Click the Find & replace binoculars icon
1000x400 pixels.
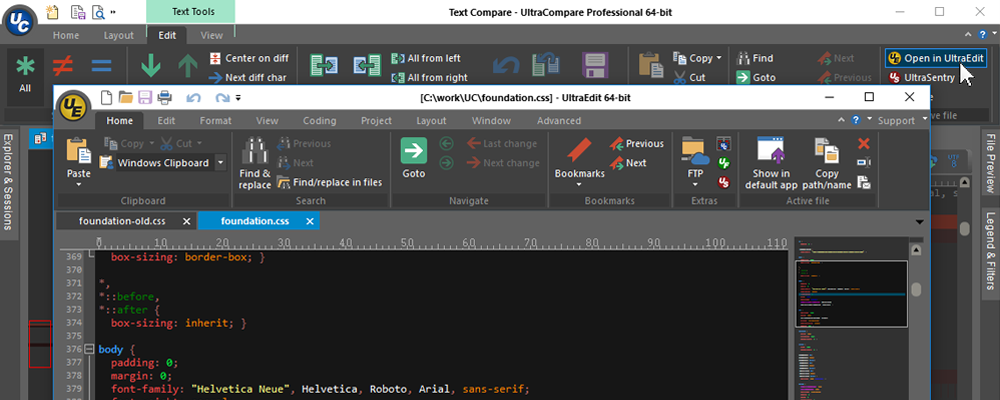254,151
